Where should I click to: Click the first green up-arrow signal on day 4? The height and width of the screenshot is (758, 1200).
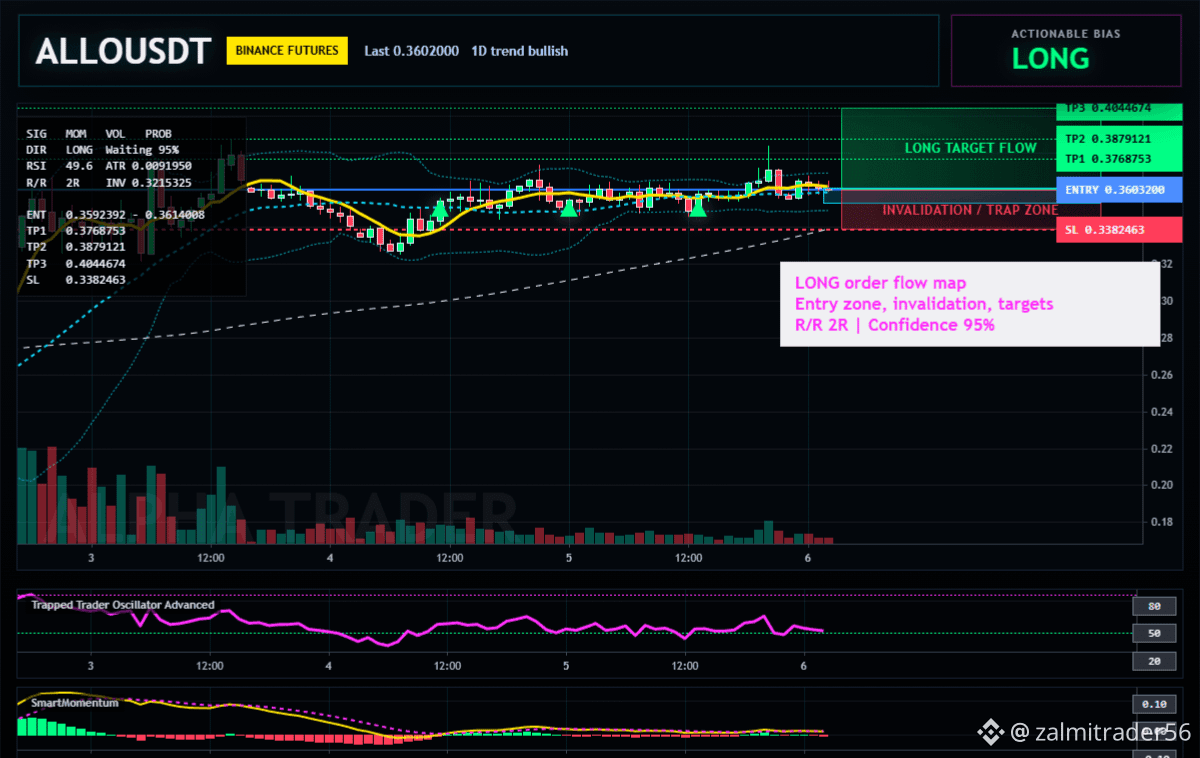click(439, 208)
